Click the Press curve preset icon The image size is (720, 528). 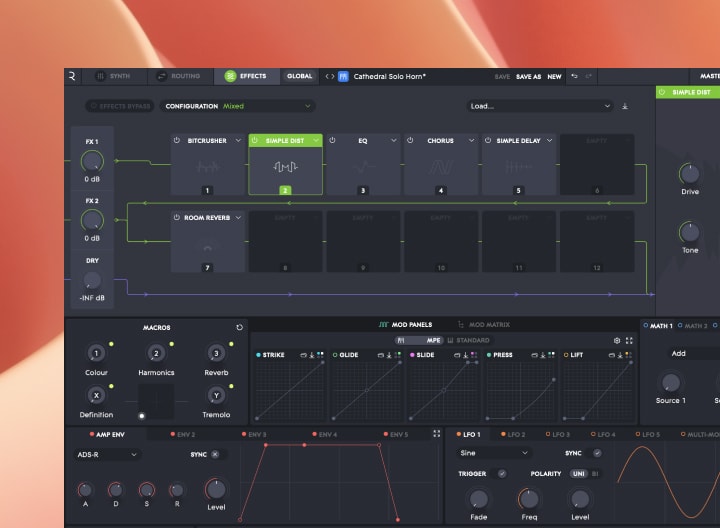[x=534, y=355]
